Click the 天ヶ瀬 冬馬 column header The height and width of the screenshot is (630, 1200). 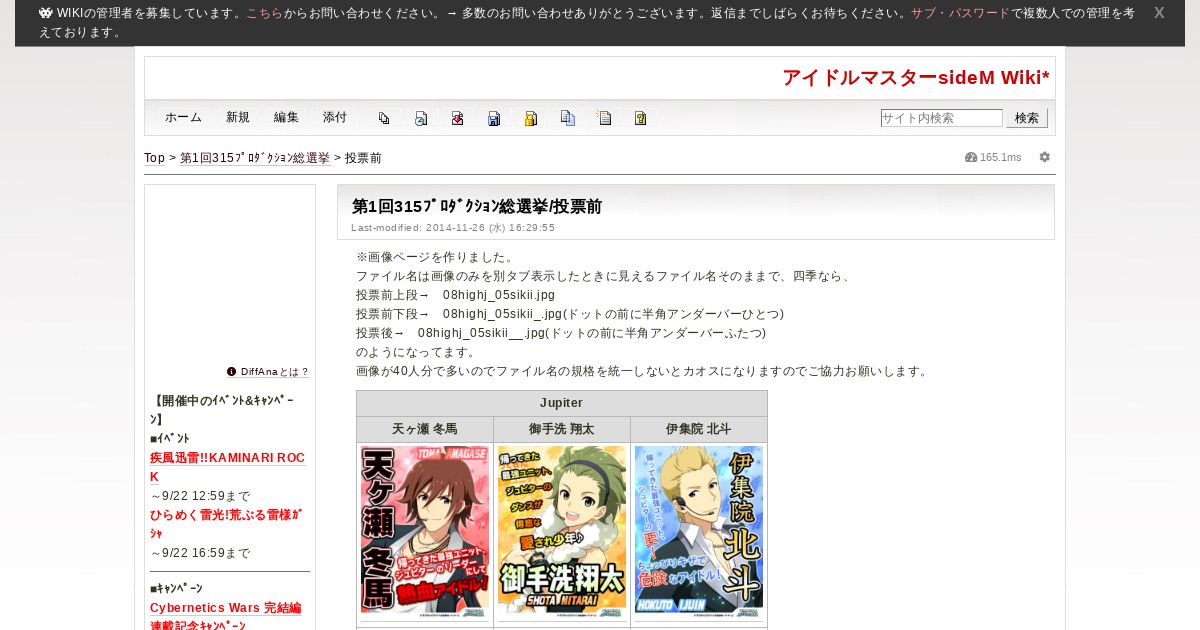(x=425, y=429)
